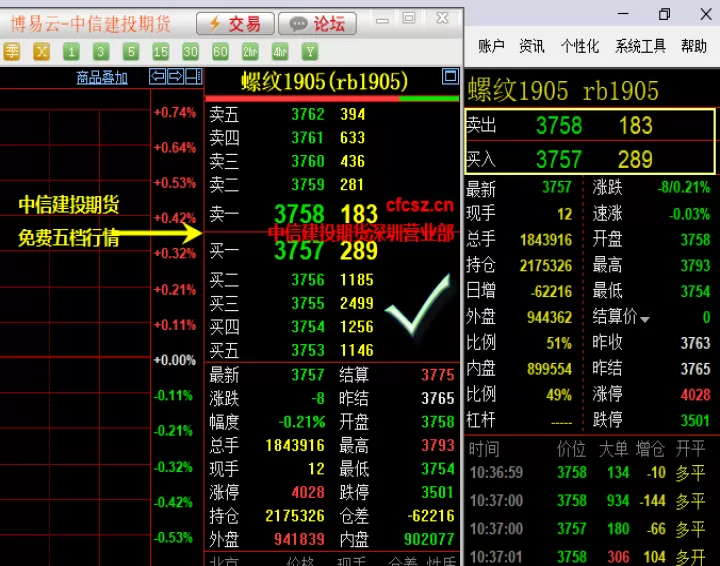
Task: Click the 卖四 price 3761
Action: point(308,137)
